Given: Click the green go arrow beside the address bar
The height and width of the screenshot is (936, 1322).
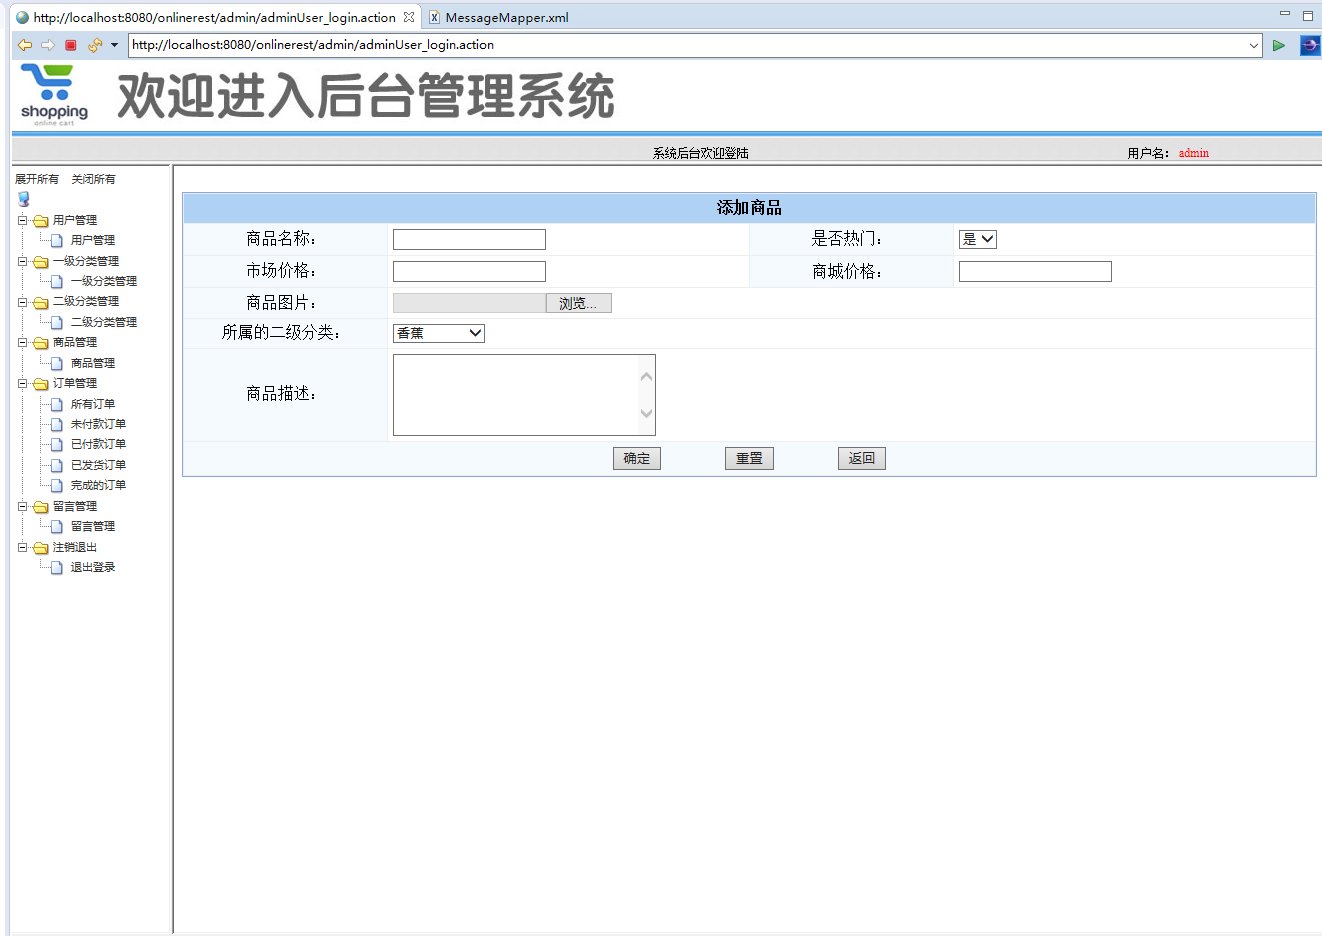Looking at the screenshot, I should point(1280,45).
